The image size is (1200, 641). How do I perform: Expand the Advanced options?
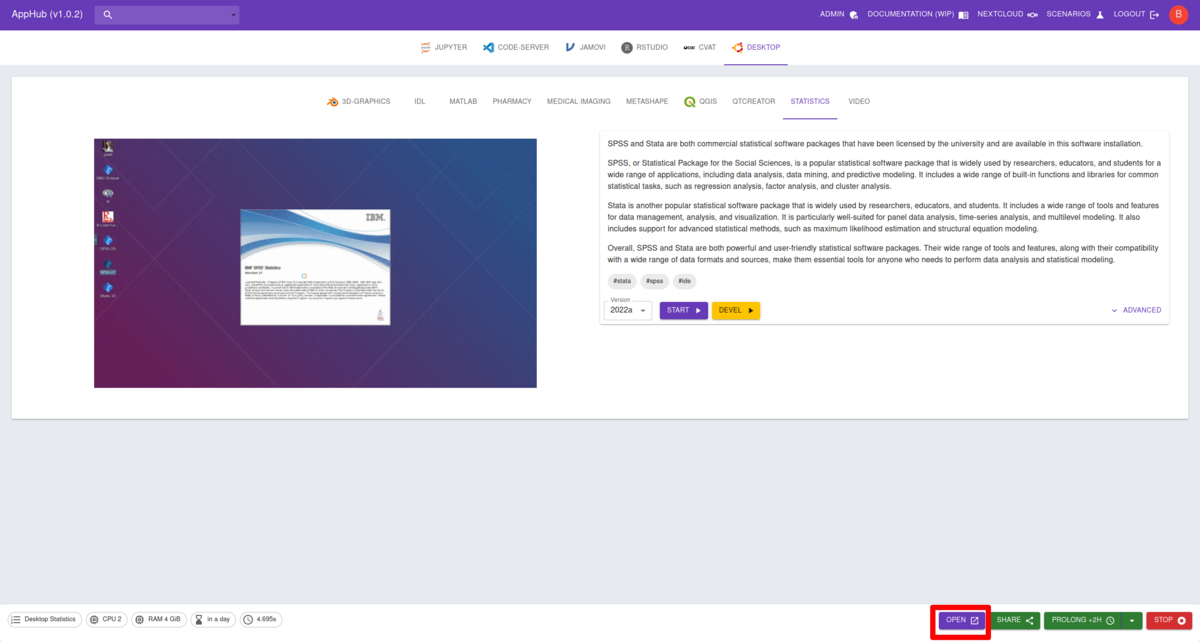click(1136, 310)
